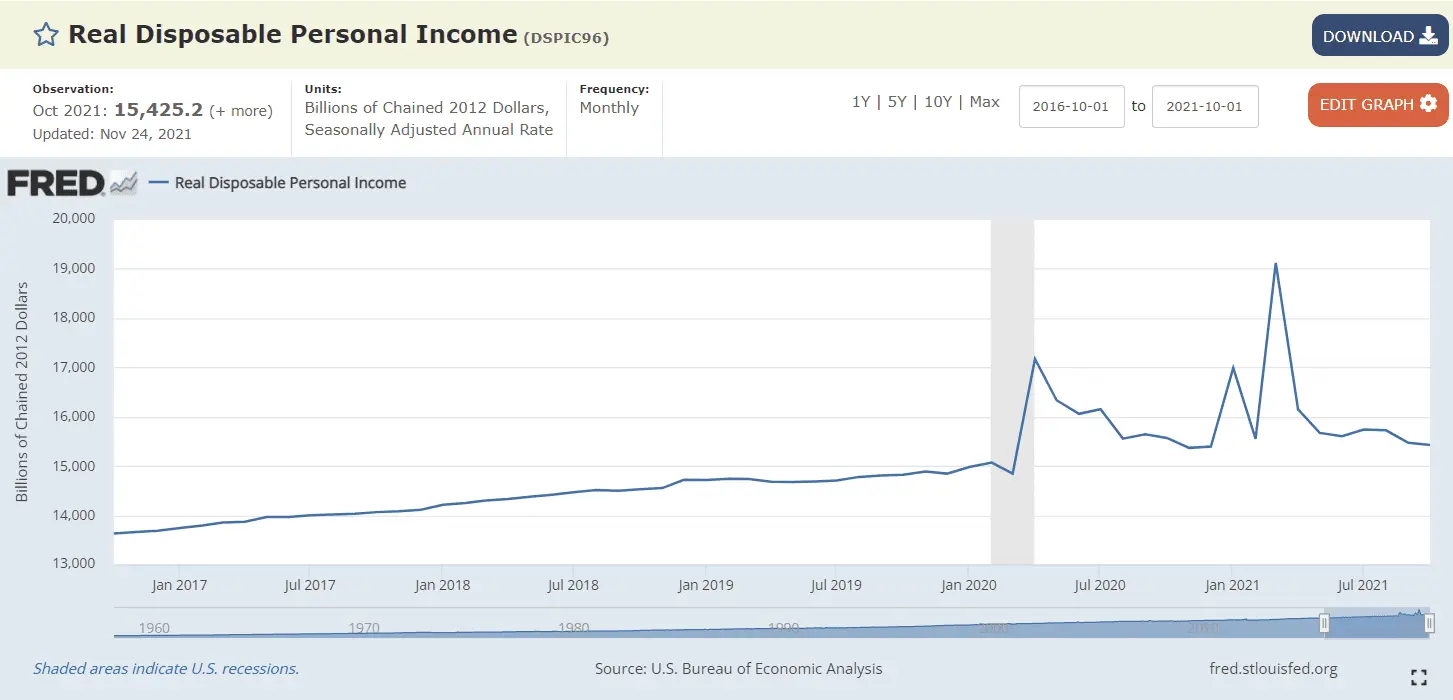Click the favorite star icon beside title
1453x700 pixels.
click(x=46, y=36)
